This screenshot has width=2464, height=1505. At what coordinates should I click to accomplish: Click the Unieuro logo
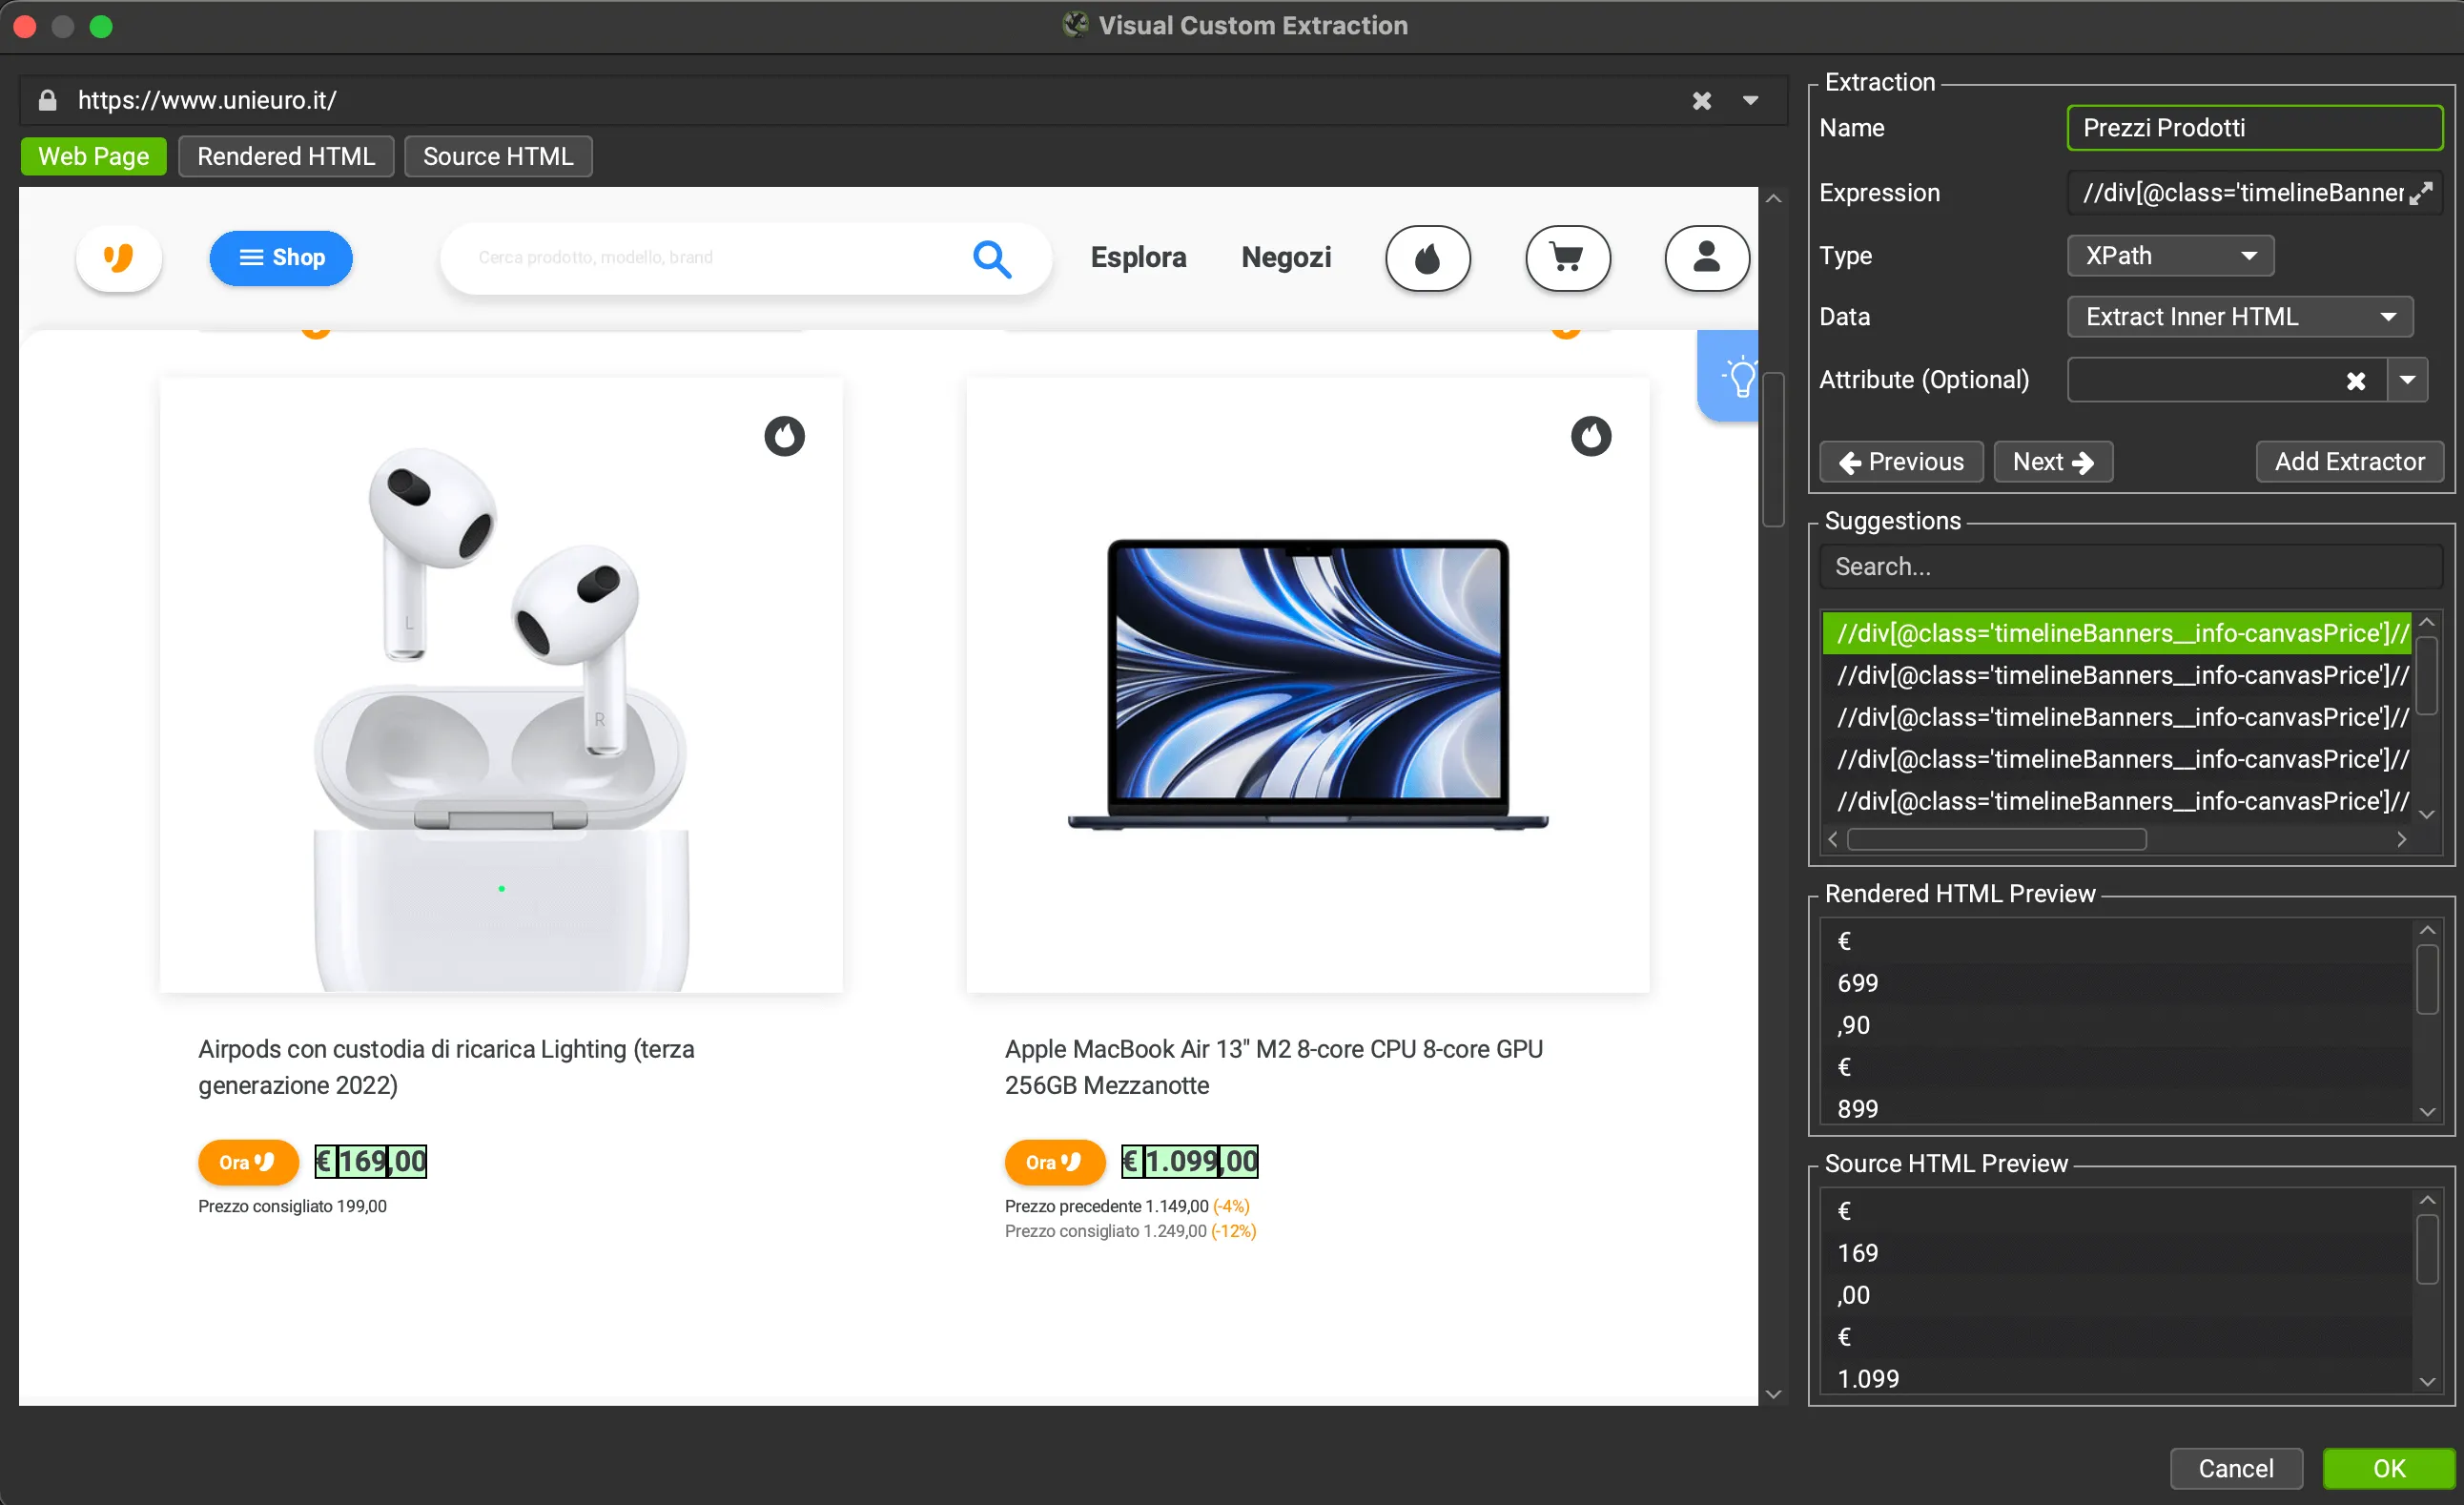pos(119,258)
